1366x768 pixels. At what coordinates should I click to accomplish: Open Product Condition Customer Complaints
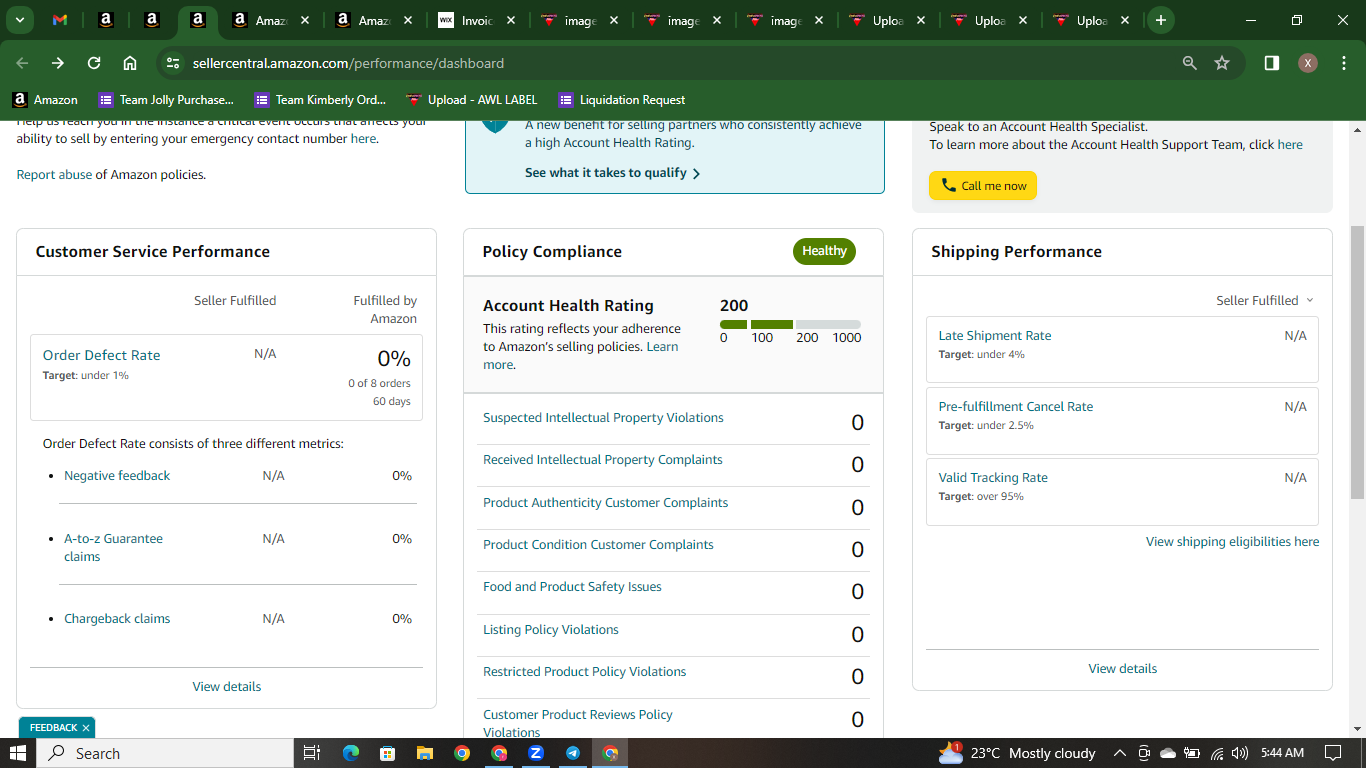[x=598, y=545]
